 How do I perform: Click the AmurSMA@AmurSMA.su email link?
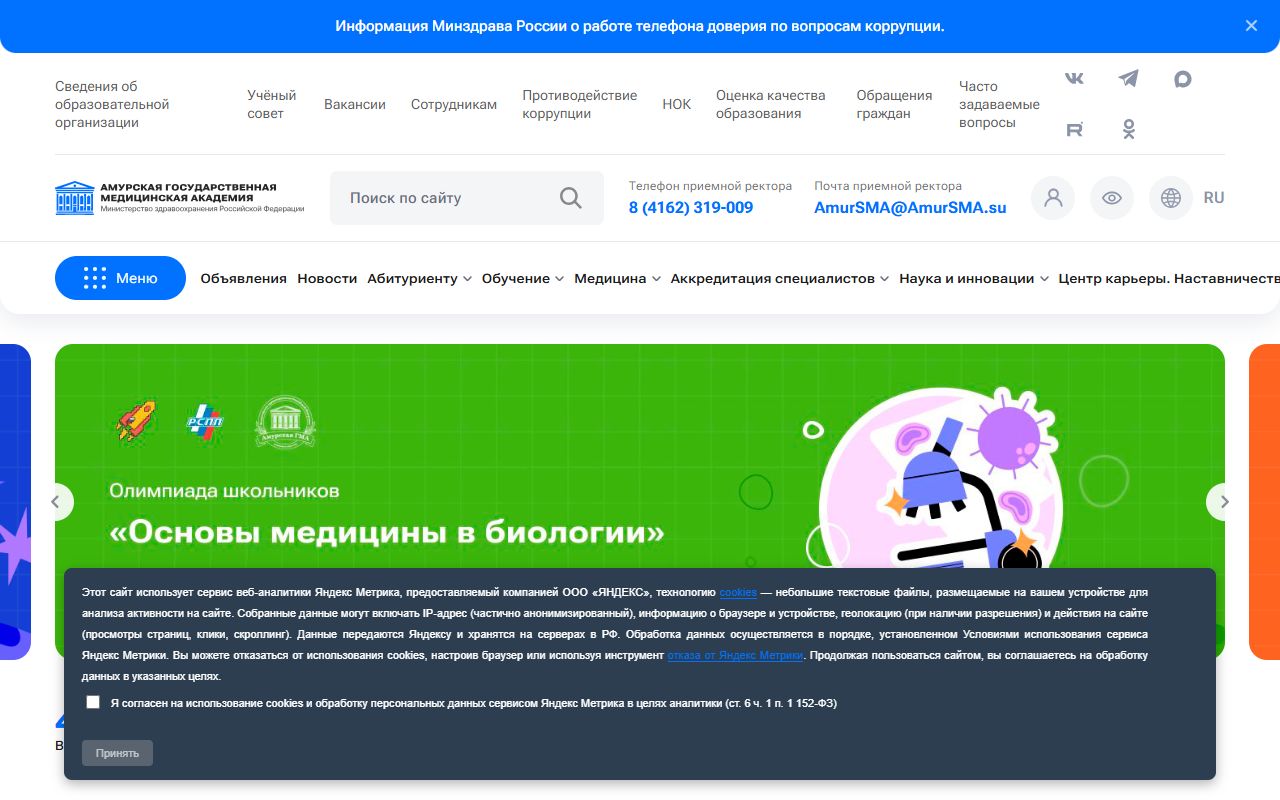click(x=910, y=208)
